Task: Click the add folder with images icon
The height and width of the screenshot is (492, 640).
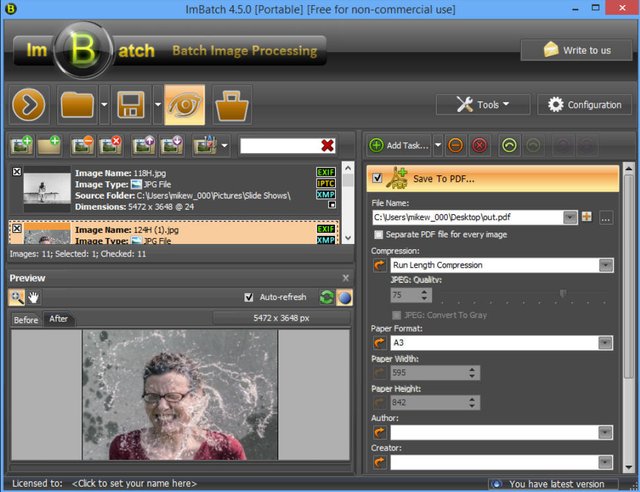Action: [x=49, y=145]
